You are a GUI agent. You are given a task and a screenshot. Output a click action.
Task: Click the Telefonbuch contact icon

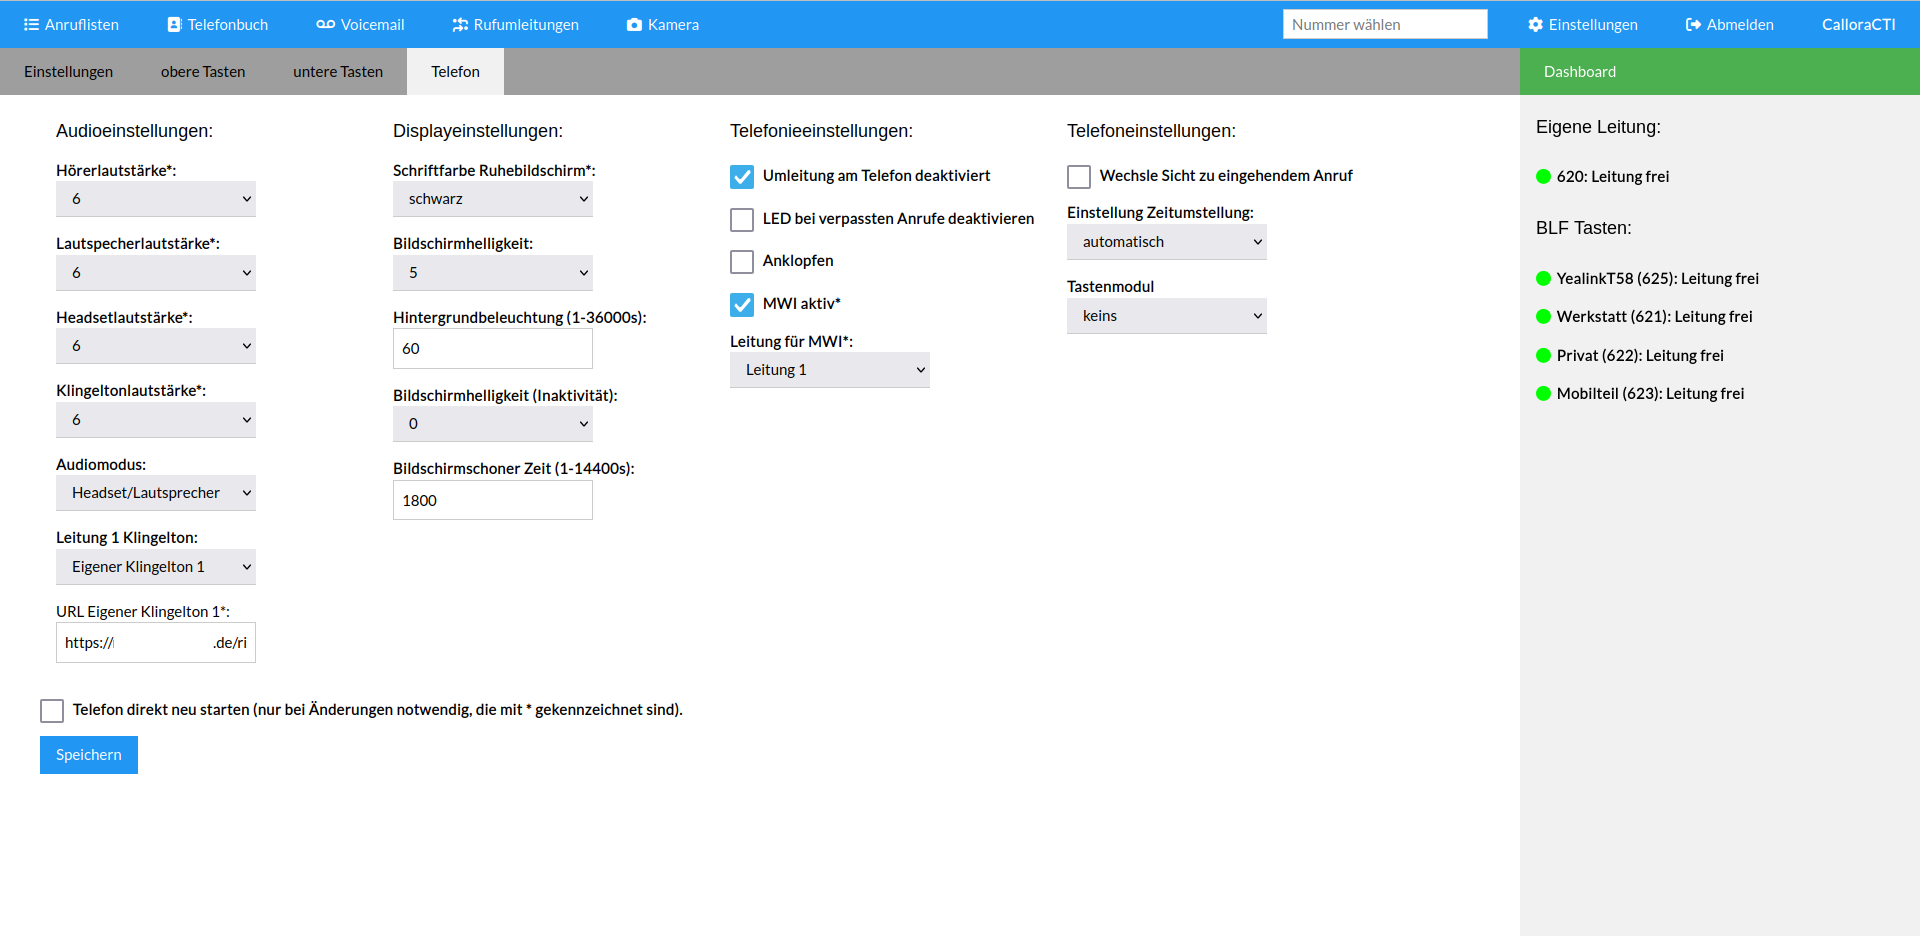pos(174,25)
